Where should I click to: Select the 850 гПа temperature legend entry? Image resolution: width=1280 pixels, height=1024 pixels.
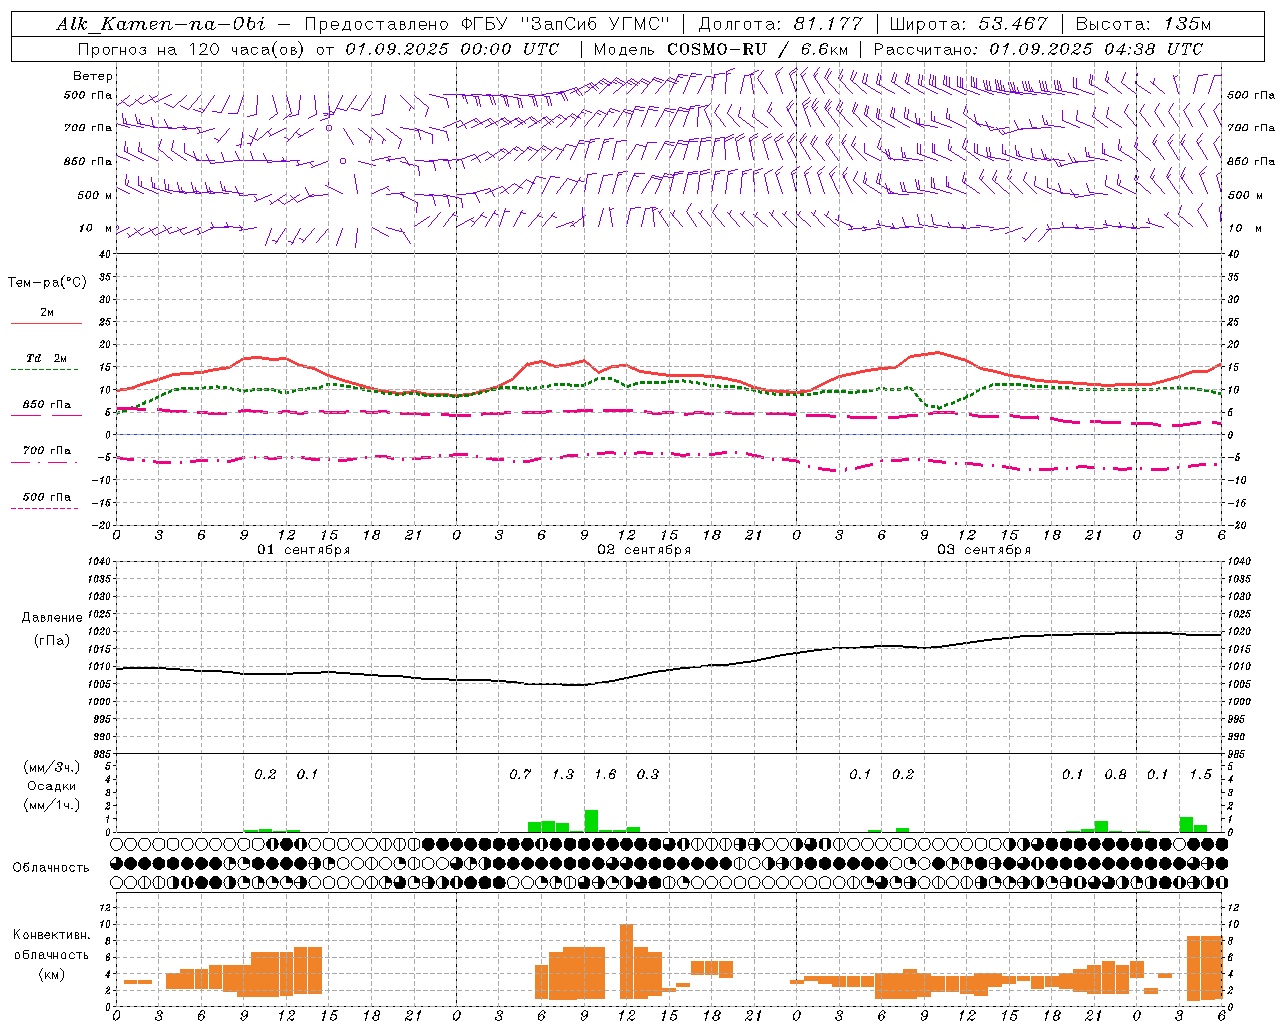[47, 405]
